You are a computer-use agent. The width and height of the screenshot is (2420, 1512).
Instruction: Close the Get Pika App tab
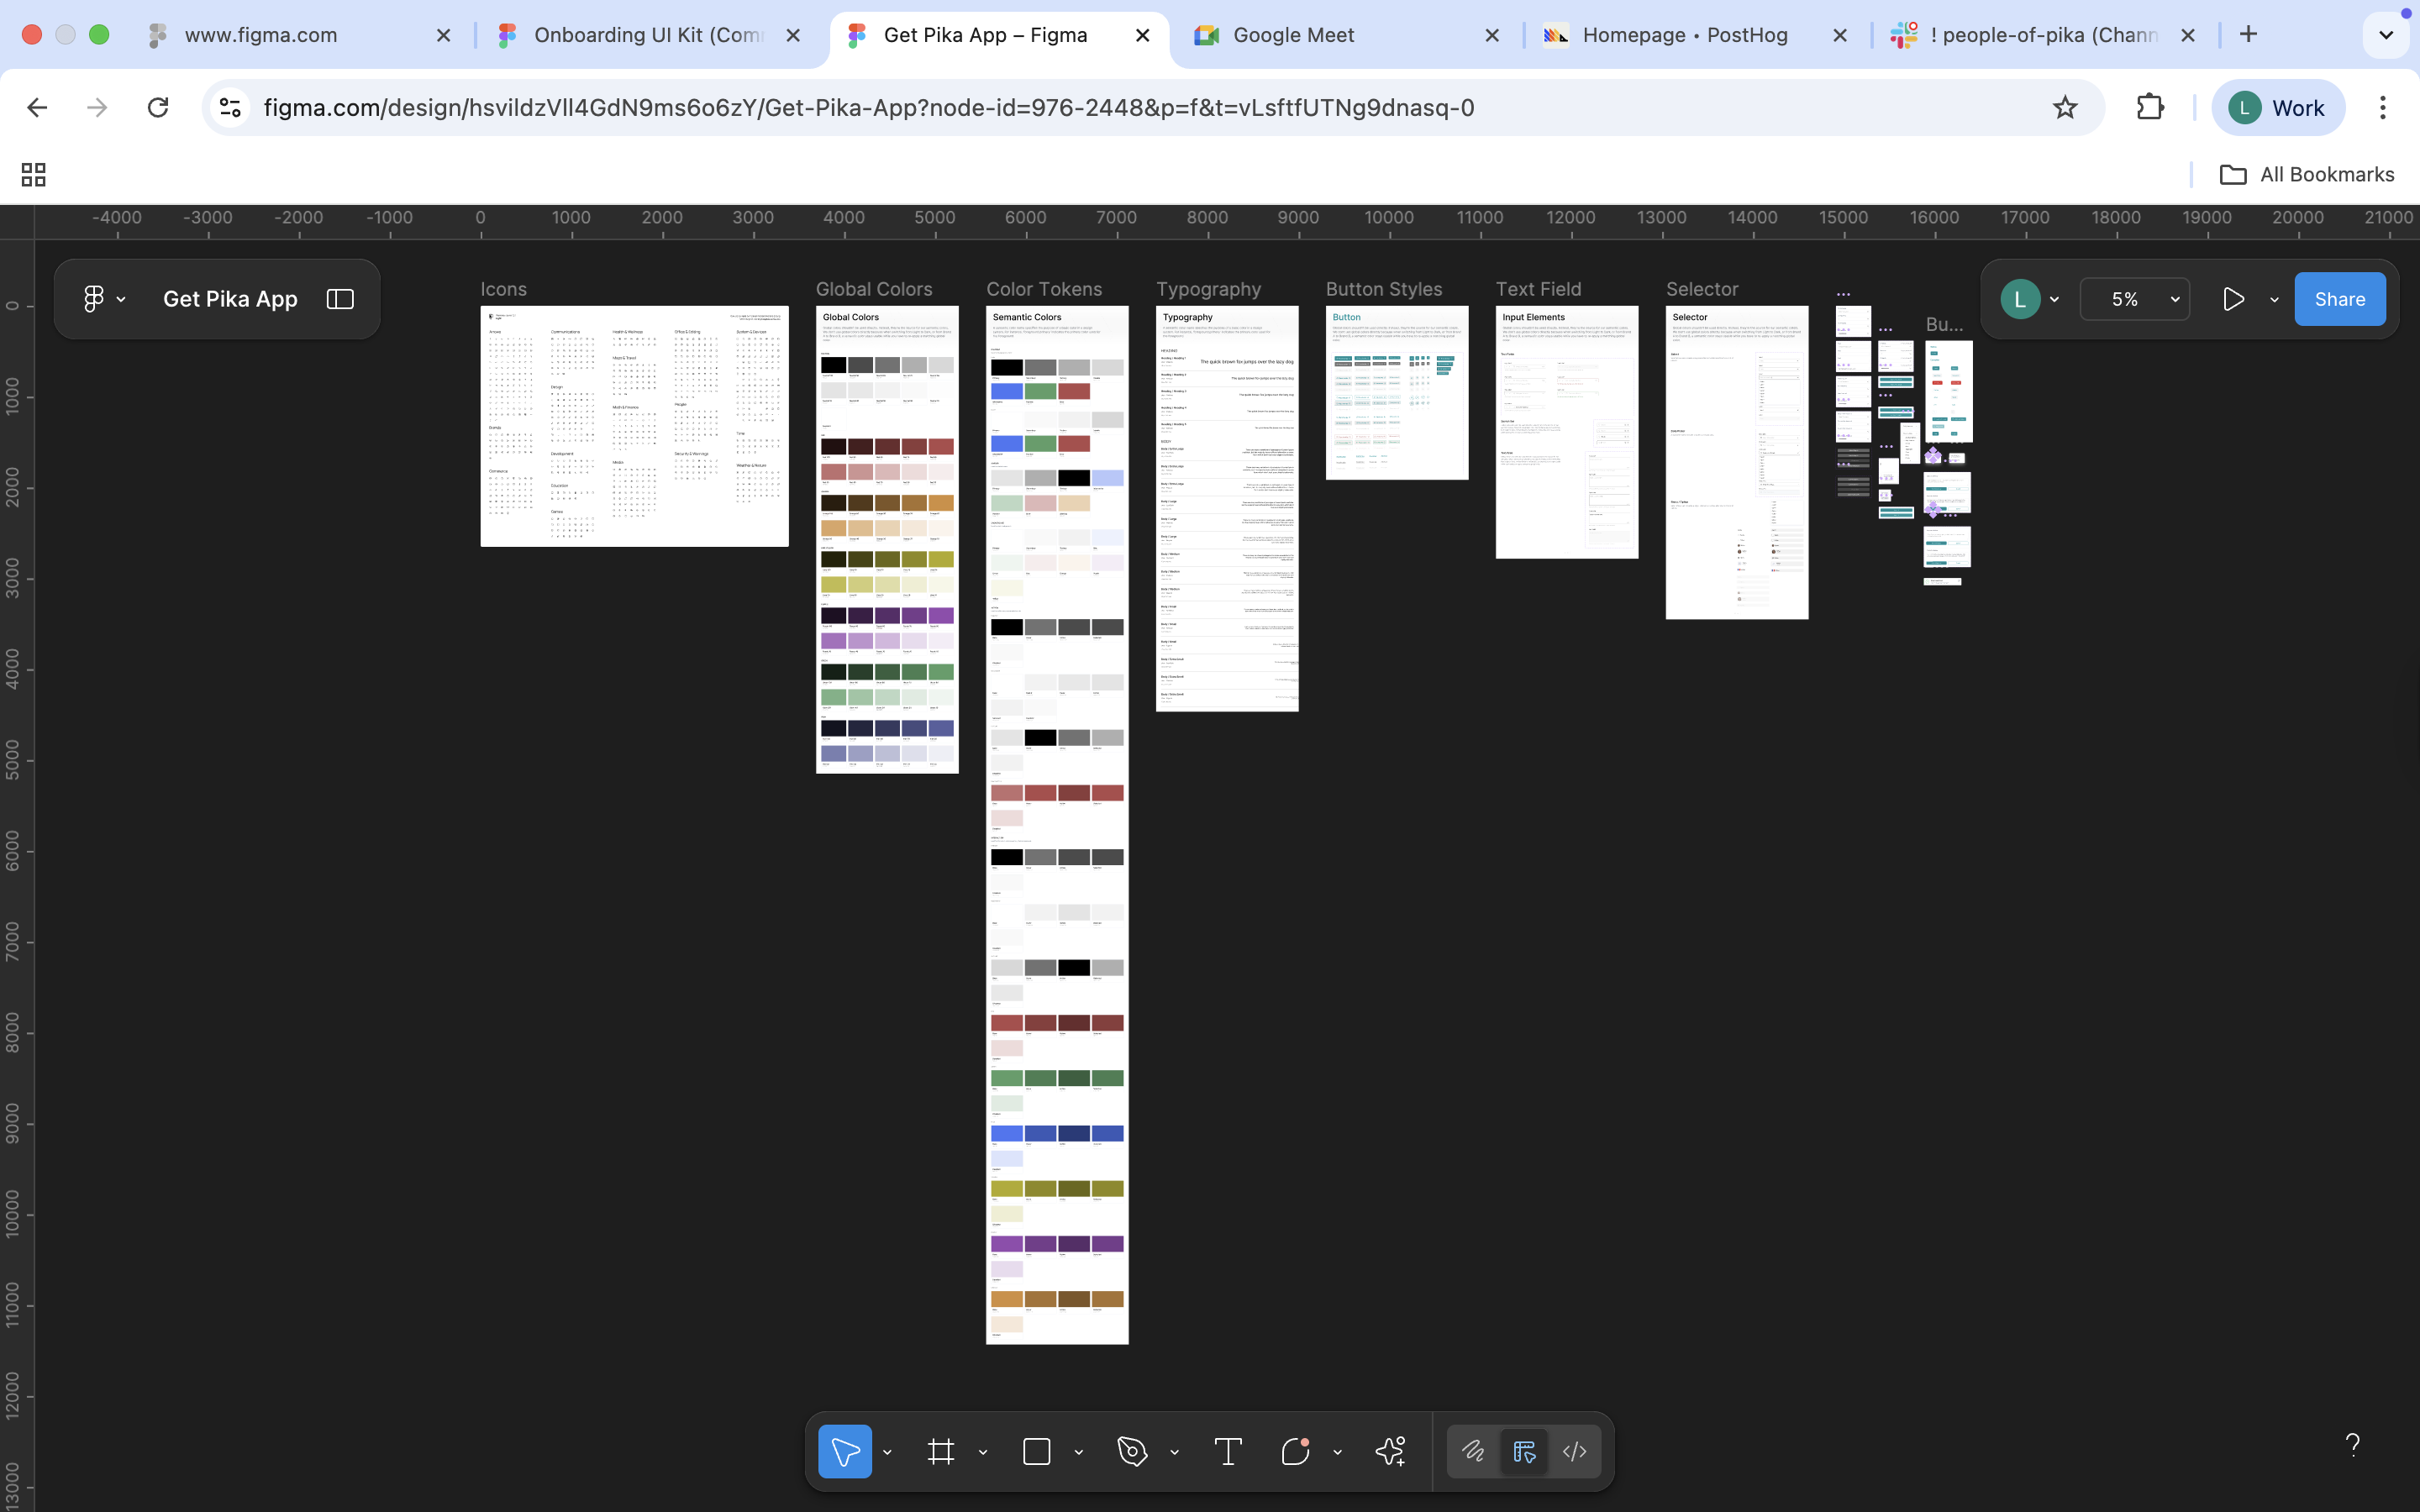[1143, 35]
